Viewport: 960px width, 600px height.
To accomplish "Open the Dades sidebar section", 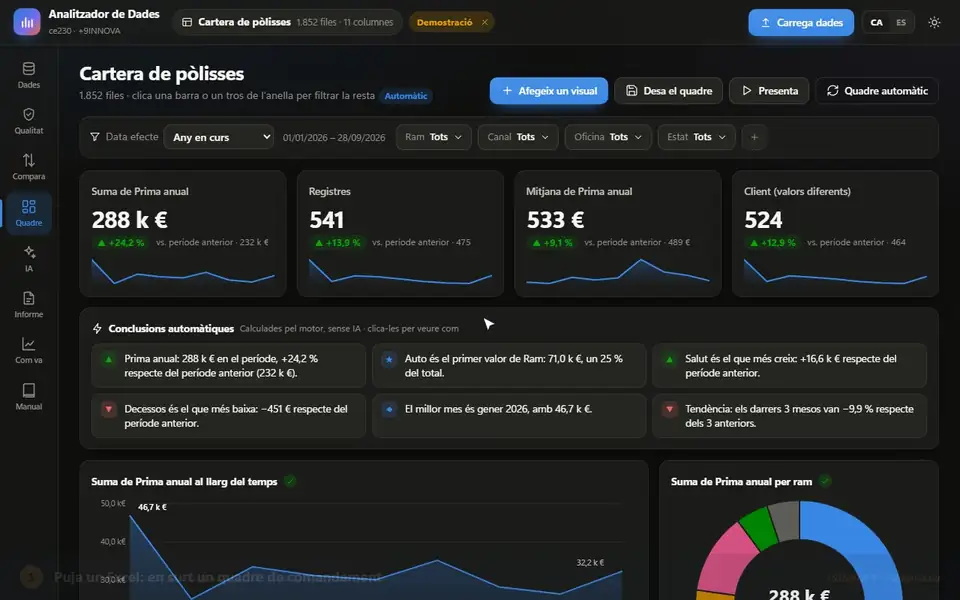I will click(x=29, y=75).
